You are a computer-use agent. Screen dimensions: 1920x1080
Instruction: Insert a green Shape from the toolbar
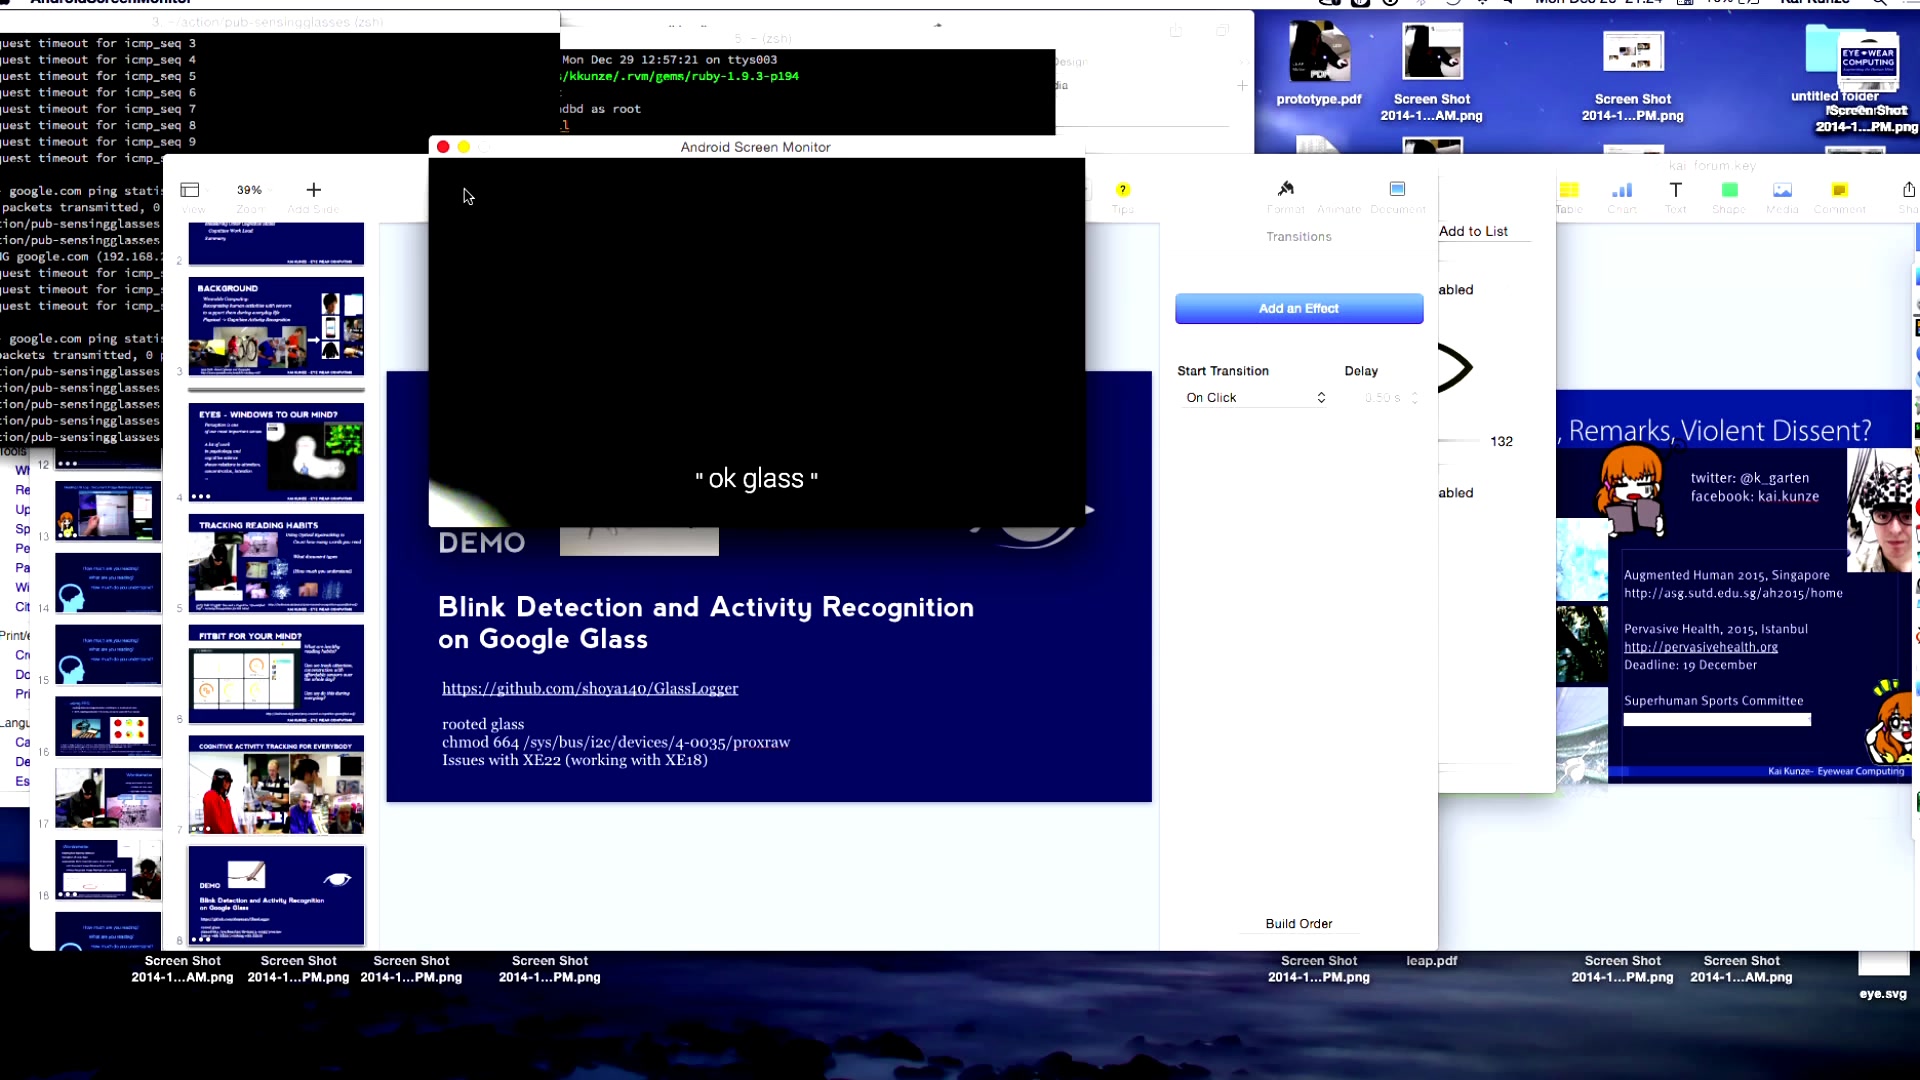[1729, 190]
